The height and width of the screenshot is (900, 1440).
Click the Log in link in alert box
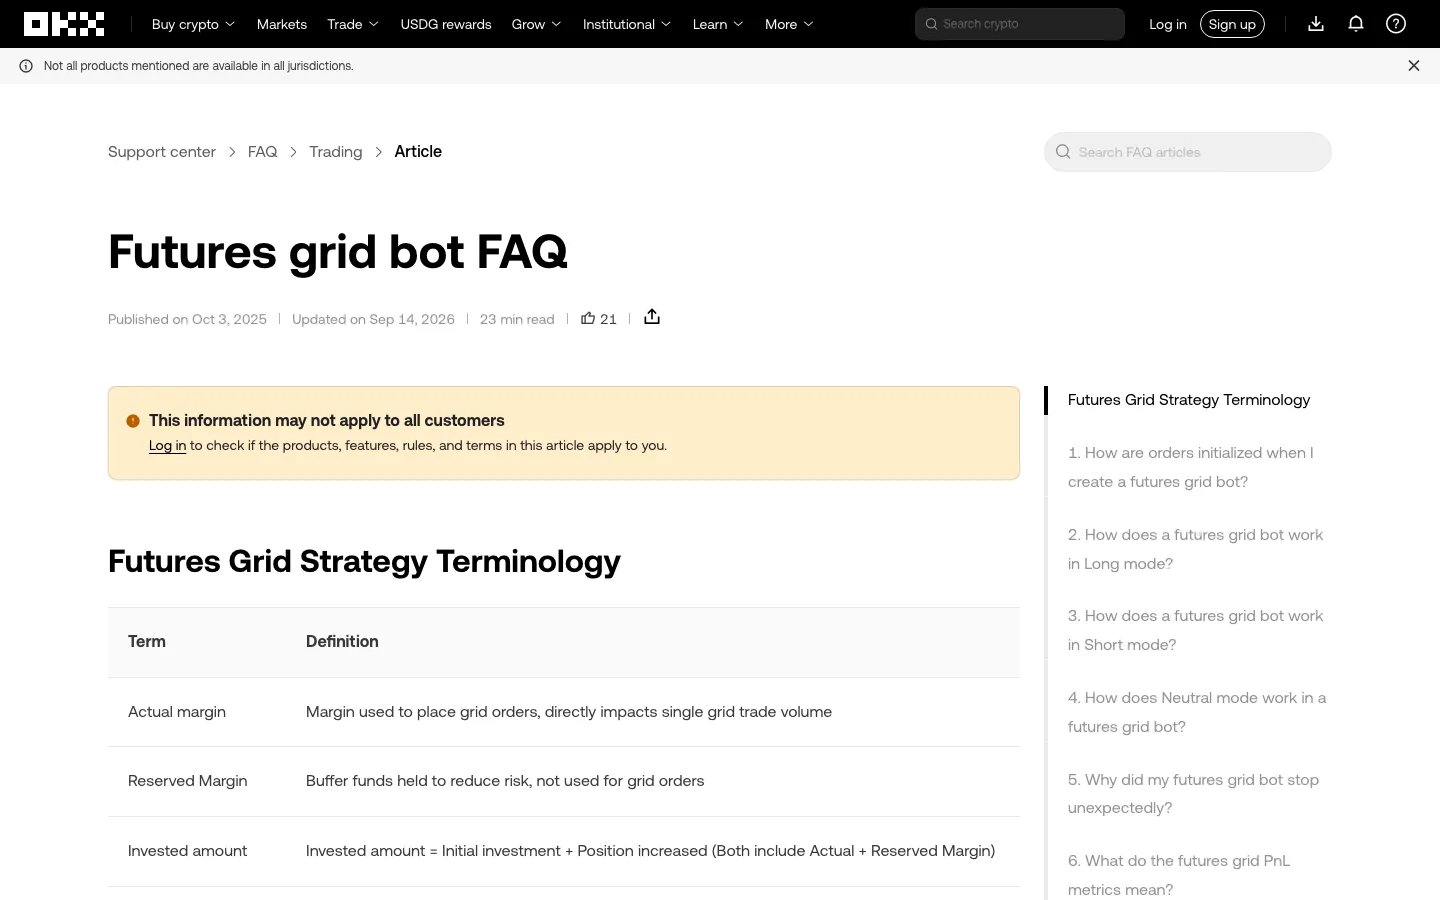coord(167,446)
